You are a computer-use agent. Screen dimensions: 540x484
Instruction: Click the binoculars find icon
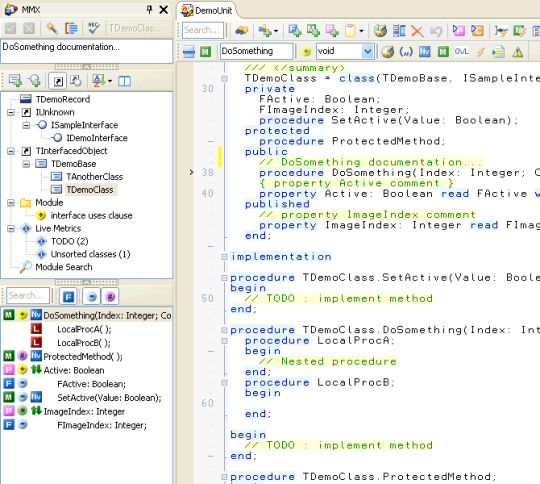pos(241,31)
